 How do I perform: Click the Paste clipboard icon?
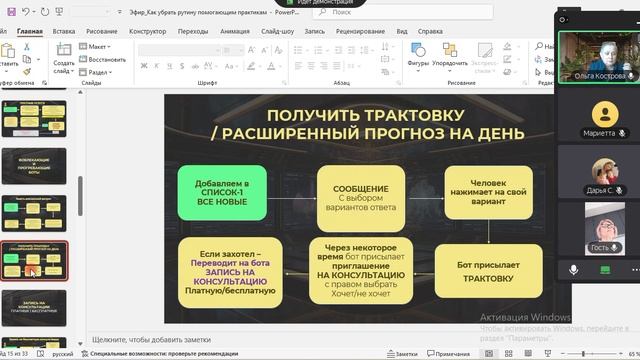(8, 51)
